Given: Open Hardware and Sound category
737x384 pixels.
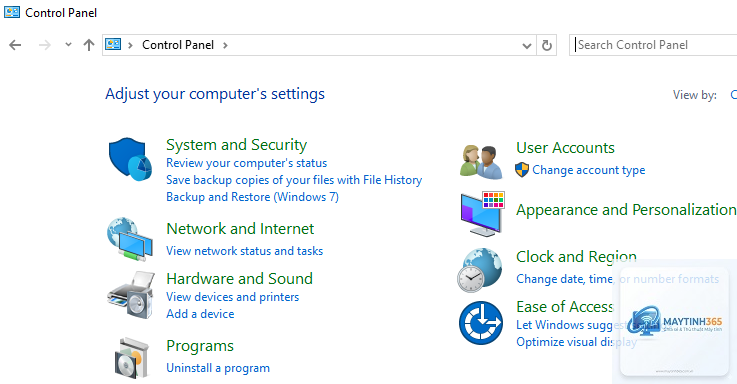Looking at the screenshot, I should [239, 278].
